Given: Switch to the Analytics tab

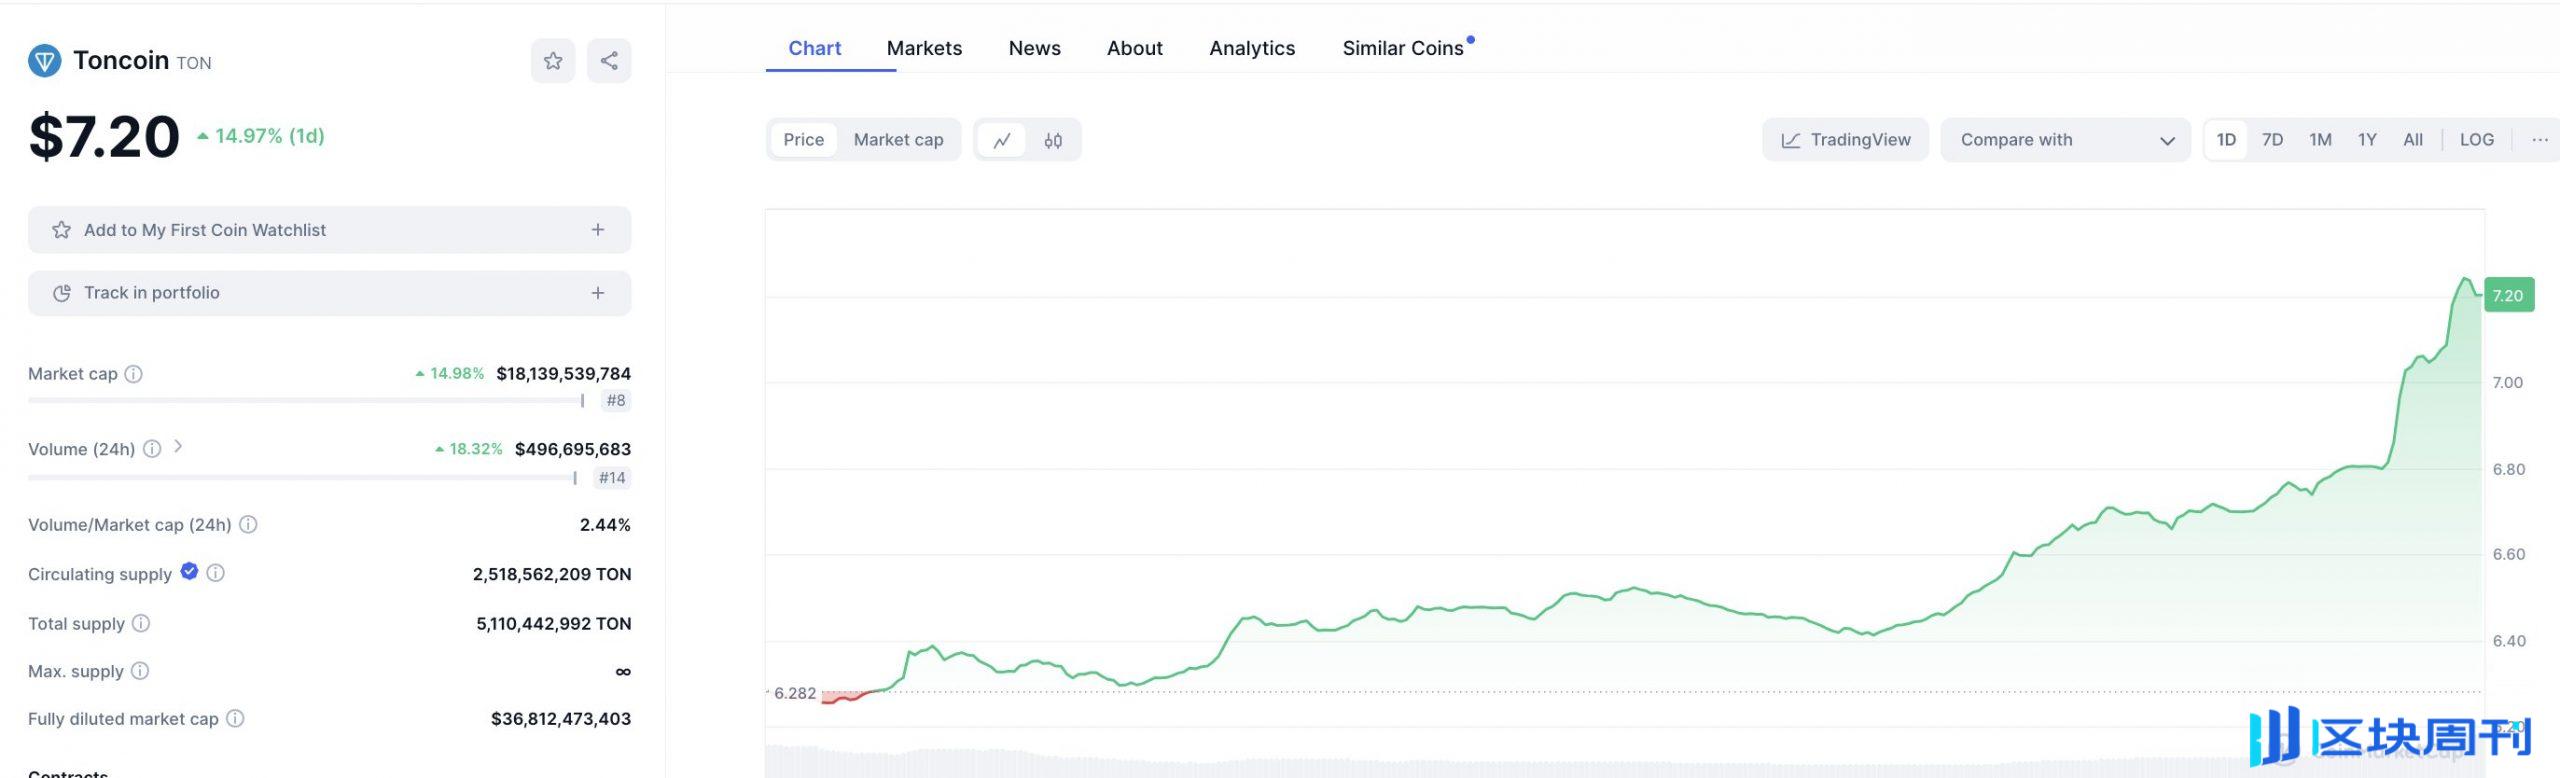Looking at the screenshot, I should click(x=1251, y=48).
